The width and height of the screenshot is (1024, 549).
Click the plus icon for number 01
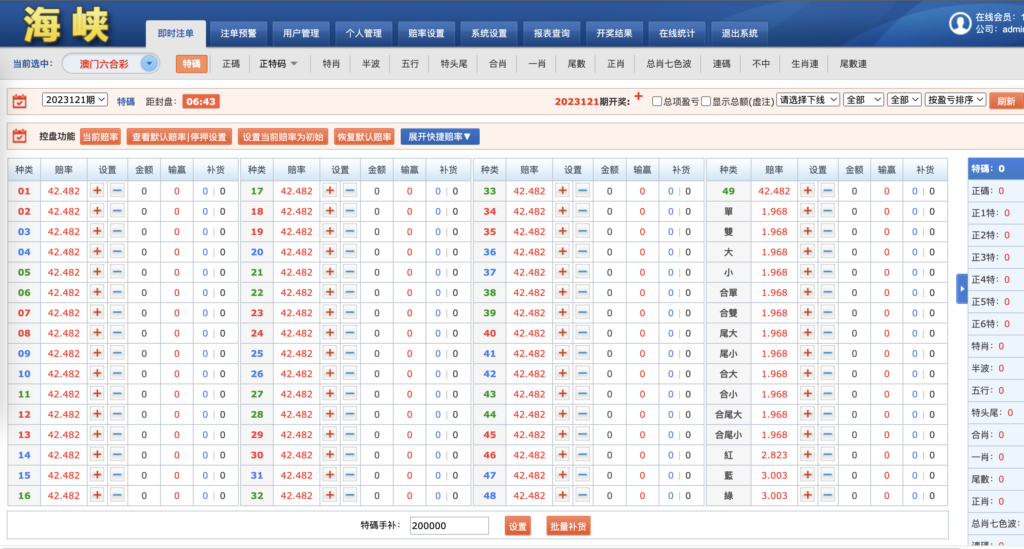click(x=97, y=191)
